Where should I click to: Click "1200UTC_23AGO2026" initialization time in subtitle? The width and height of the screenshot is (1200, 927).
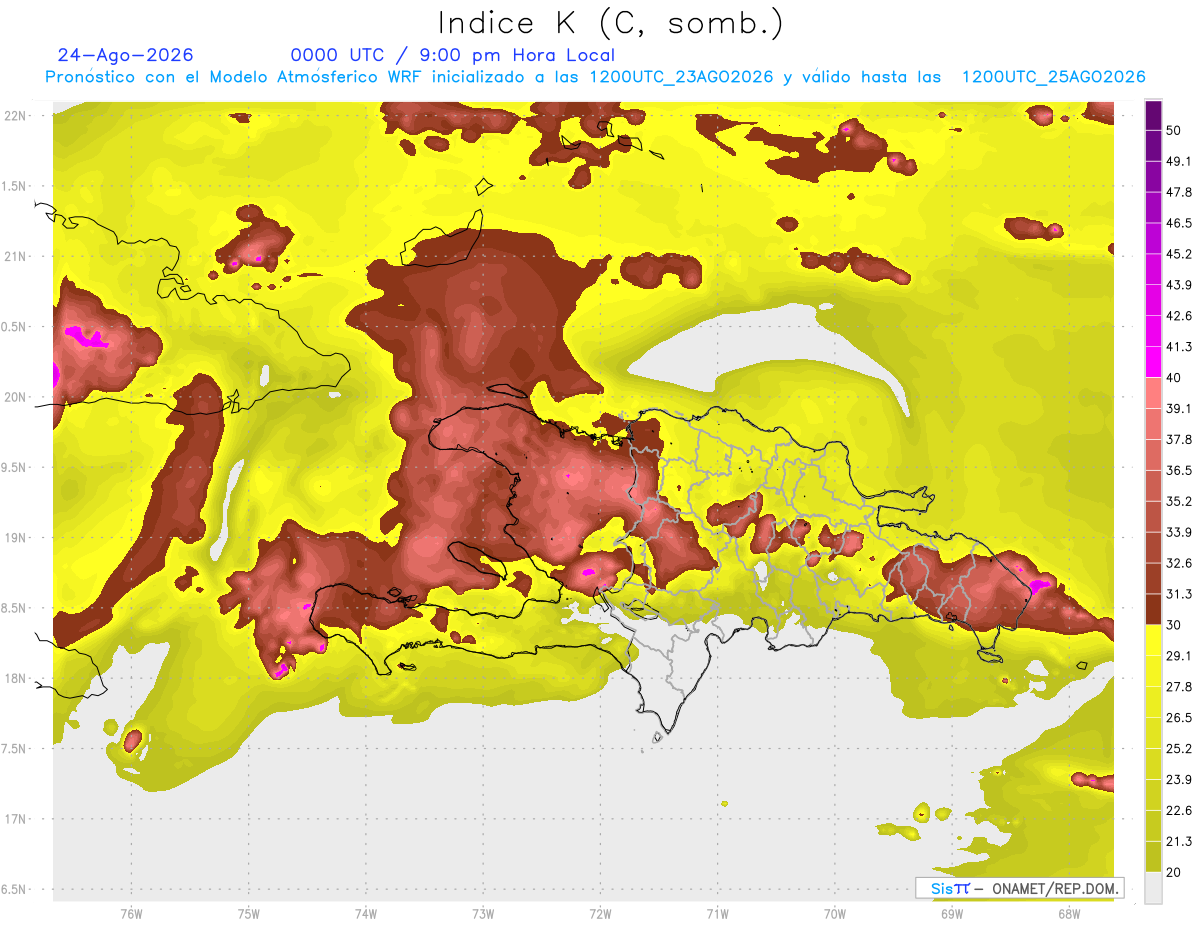(681, 77)
